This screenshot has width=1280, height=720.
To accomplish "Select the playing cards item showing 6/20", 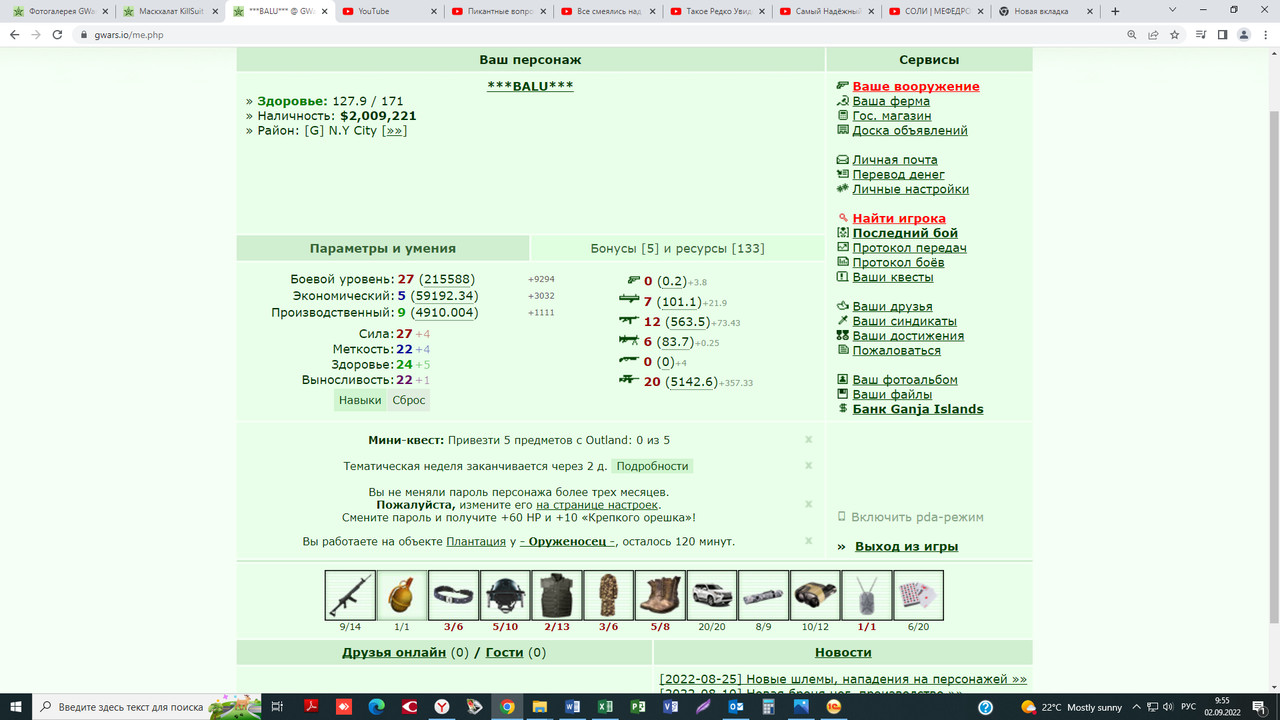I will coord(918,595).
